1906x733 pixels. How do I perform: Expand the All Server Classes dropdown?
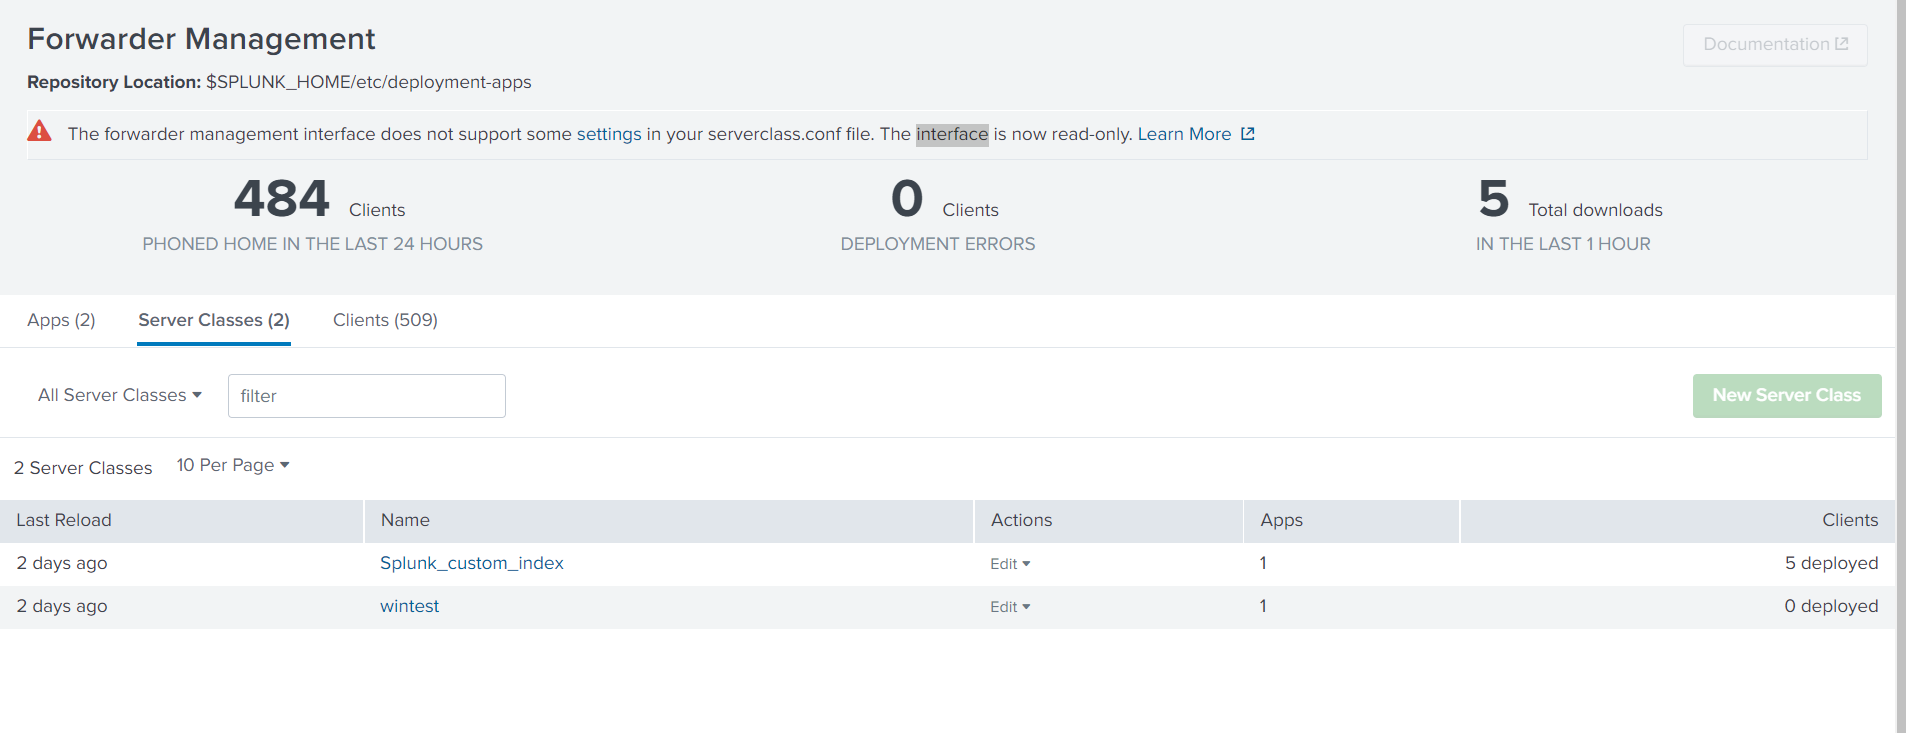tap(120, 395)
